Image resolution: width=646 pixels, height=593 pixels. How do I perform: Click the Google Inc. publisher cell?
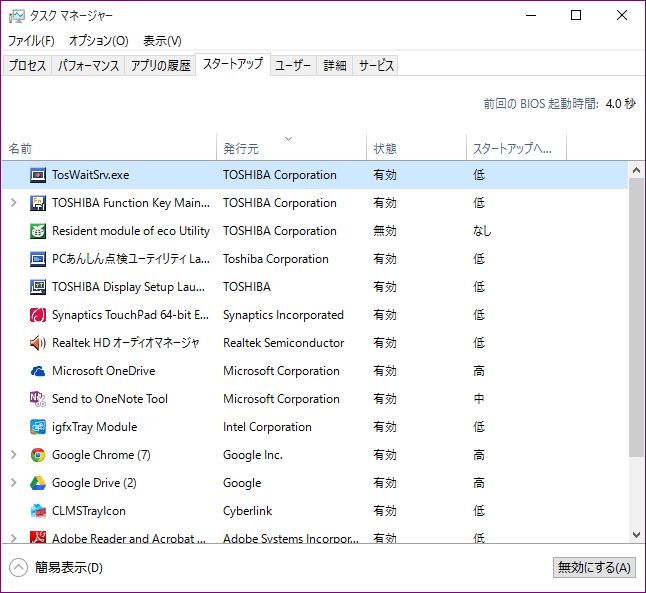(x=253, y=455)
